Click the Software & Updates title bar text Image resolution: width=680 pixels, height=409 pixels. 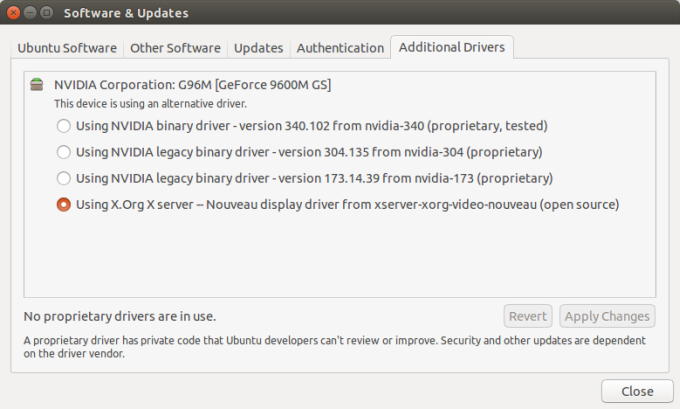(126, 13)
